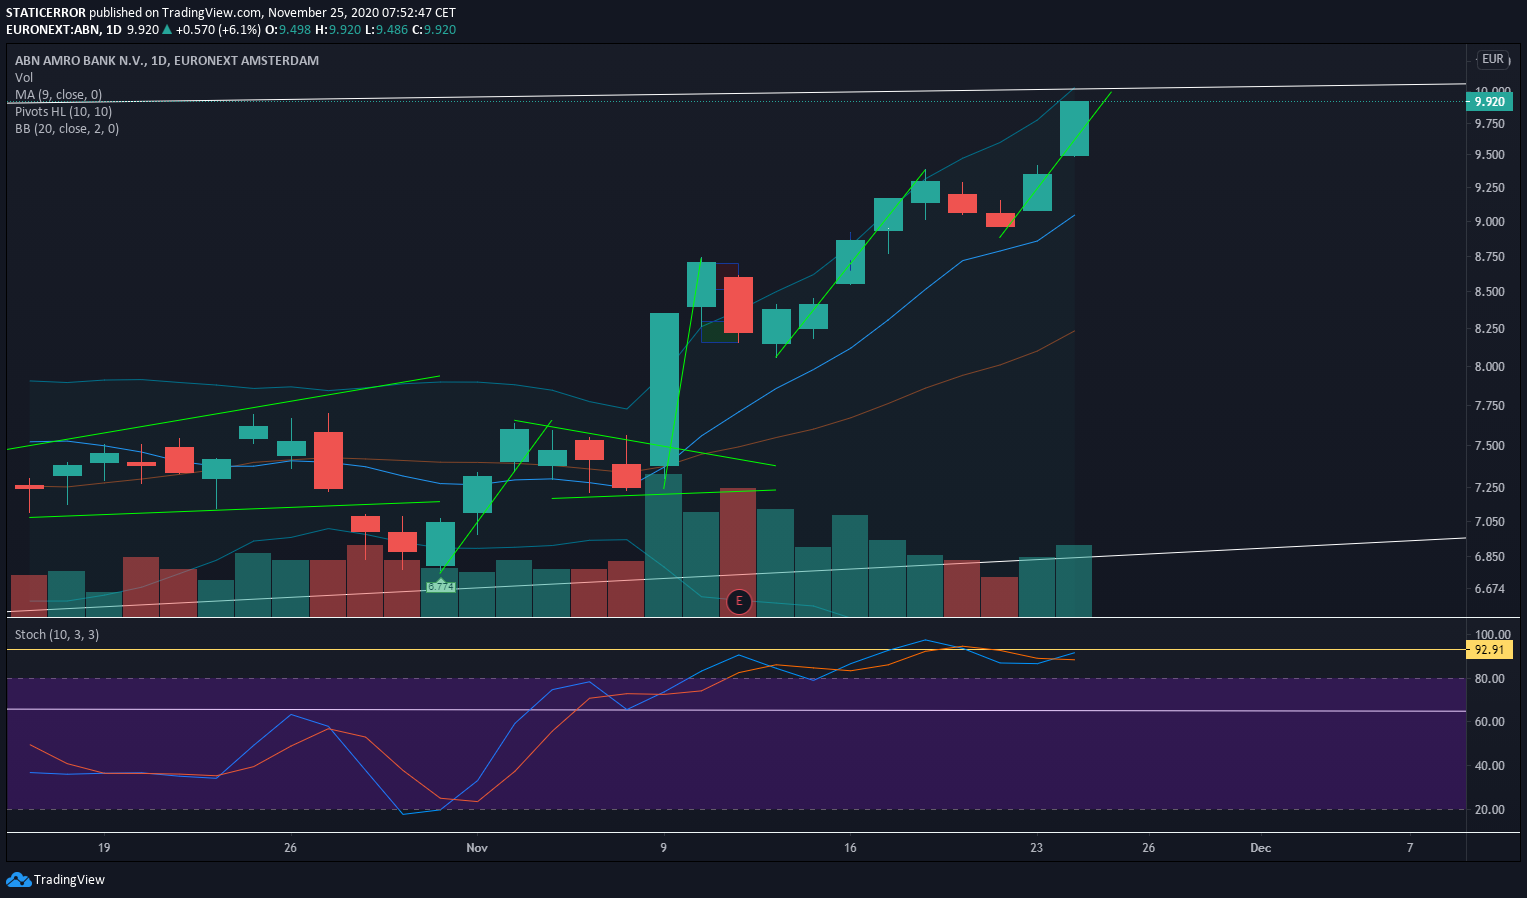Screen dimensions: 1527x898
Task: Click the 9.000 price axis label
Action: (x=1490, y=222)
